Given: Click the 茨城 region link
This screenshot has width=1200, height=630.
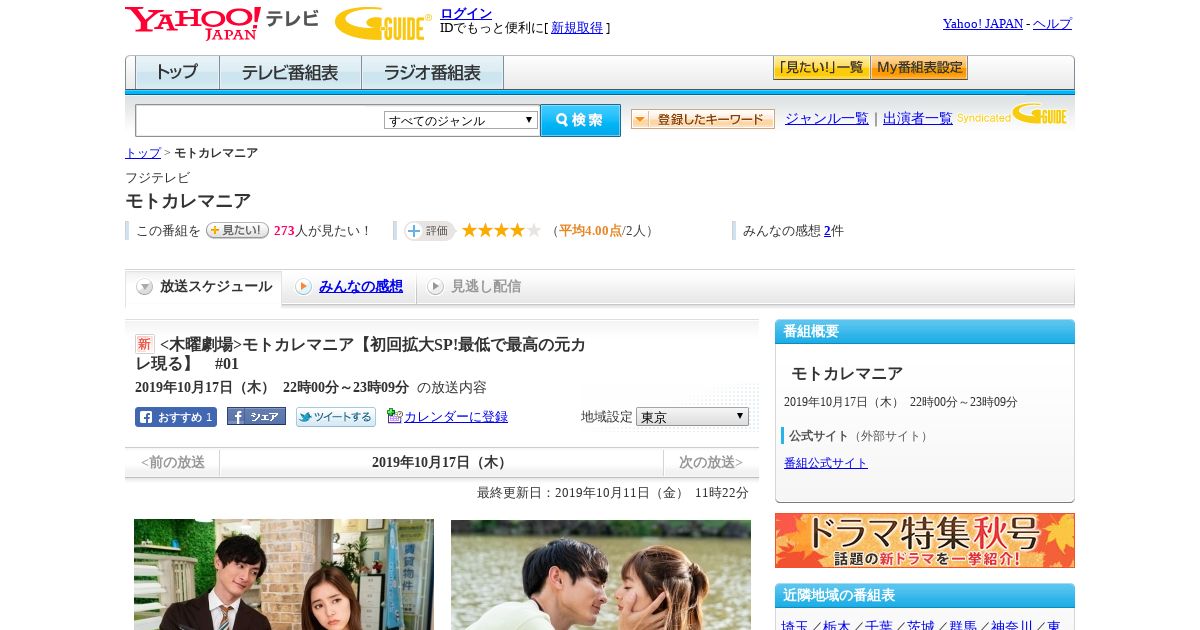Looking at the screenshot, I should click(921, 625).
